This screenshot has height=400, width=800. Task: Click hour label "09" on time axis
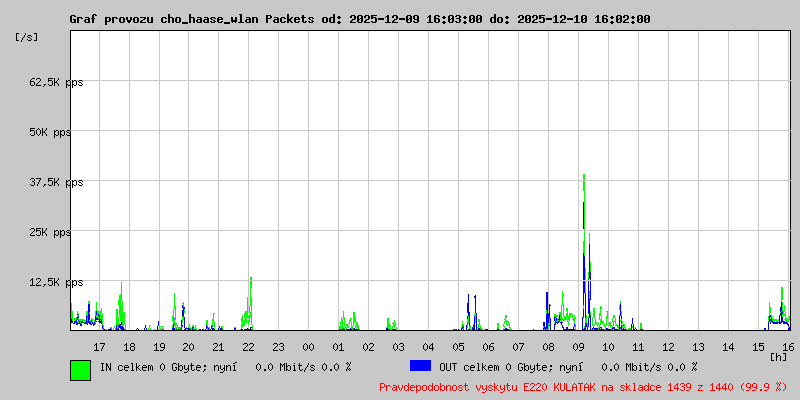point(578,347)
